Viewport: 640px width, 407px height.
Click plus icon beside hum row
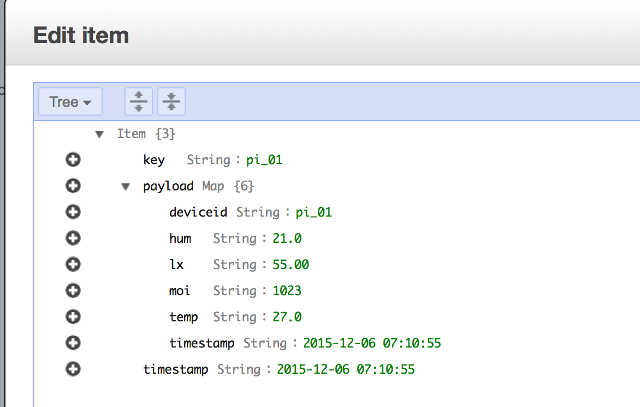point(72,238)
